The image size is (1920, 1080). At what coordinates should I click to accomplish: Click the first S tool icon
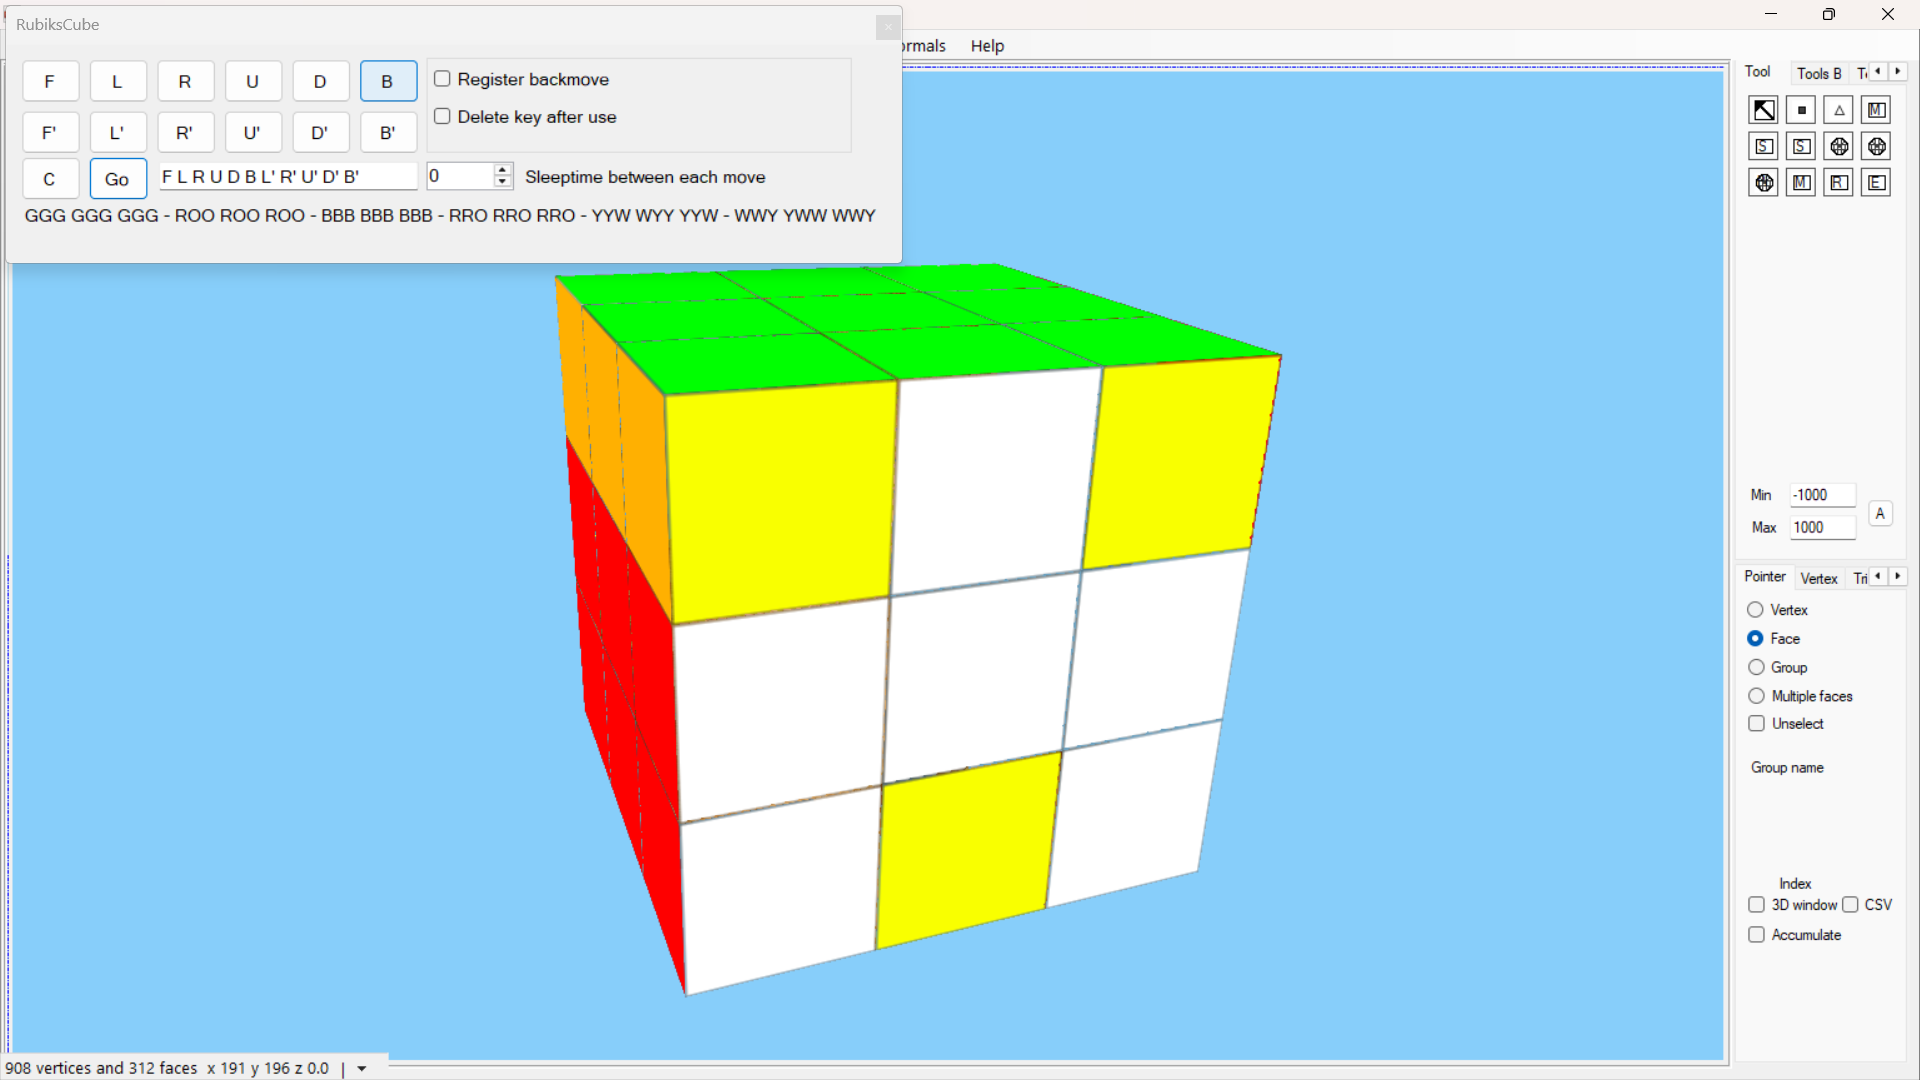click(x=1763, y=147)
